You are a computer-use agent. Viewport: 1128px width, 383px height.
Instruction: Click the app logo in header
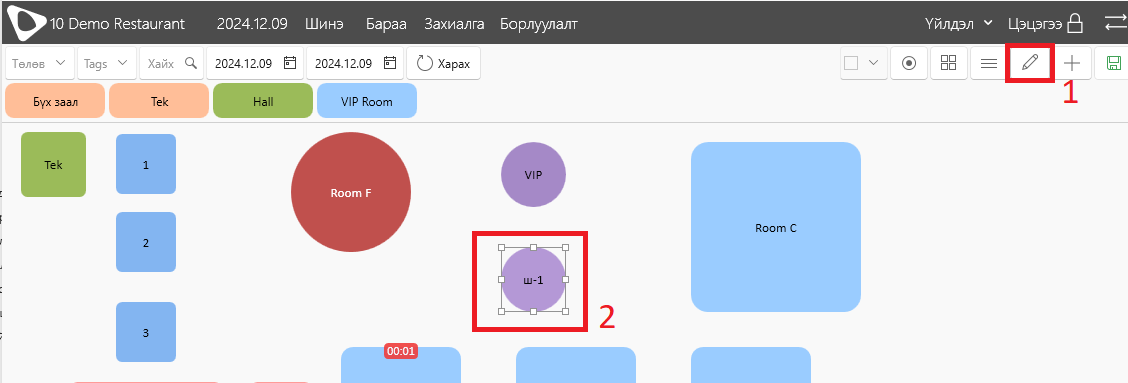(27, 24)
